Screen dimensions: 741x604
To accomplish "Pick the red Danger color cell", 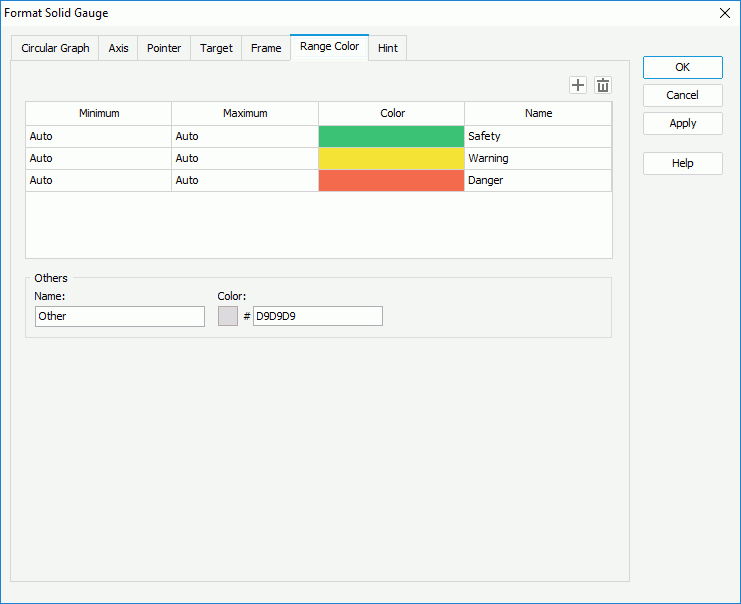I will coord(391,180).
